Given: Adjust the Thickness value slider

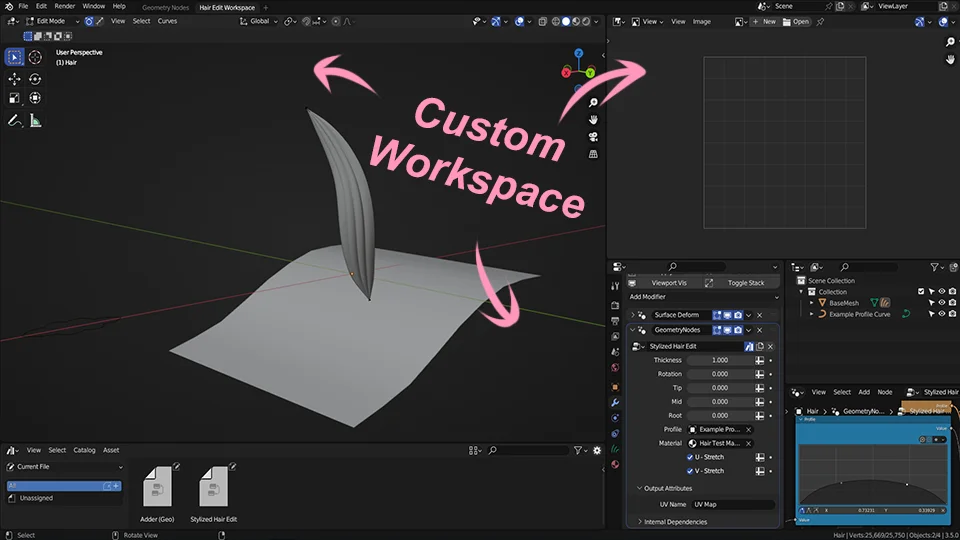Looking at the screenshot, I should tap(719, 360).
